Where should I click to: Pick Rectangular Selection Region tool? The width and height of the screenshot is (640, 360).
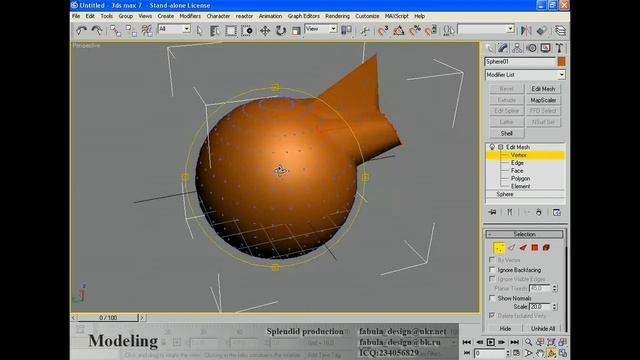pos(231,31)
